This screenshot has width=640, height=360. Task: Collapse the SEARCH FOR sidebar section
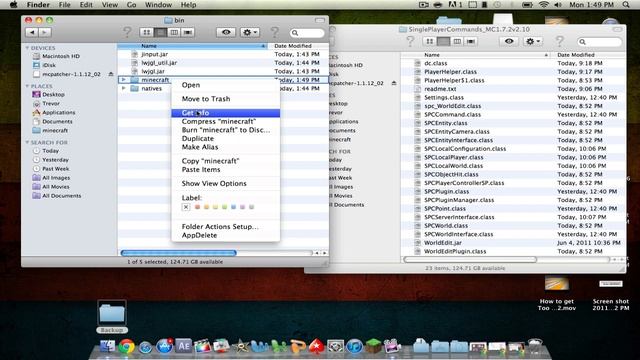tap(27, 142)
